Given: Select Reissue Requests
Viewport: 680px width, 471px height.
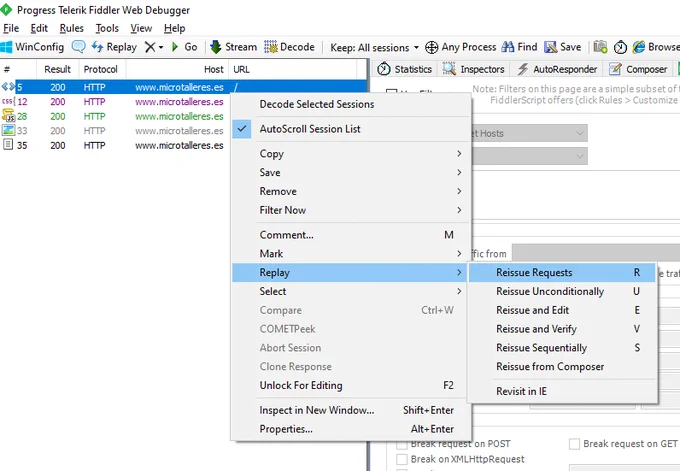Looking at the screenshot, I should click(562, 272).
